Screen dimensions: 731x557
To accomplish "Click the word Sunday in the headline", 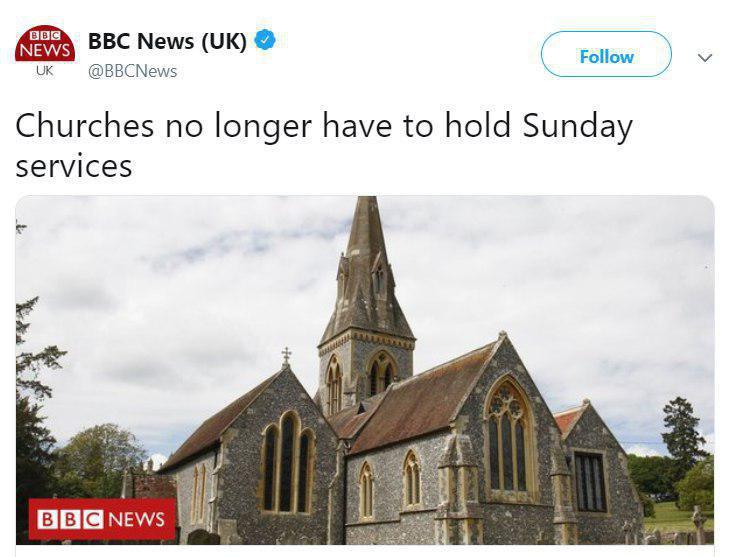I will pyautogui.click(x=577, y=126).
